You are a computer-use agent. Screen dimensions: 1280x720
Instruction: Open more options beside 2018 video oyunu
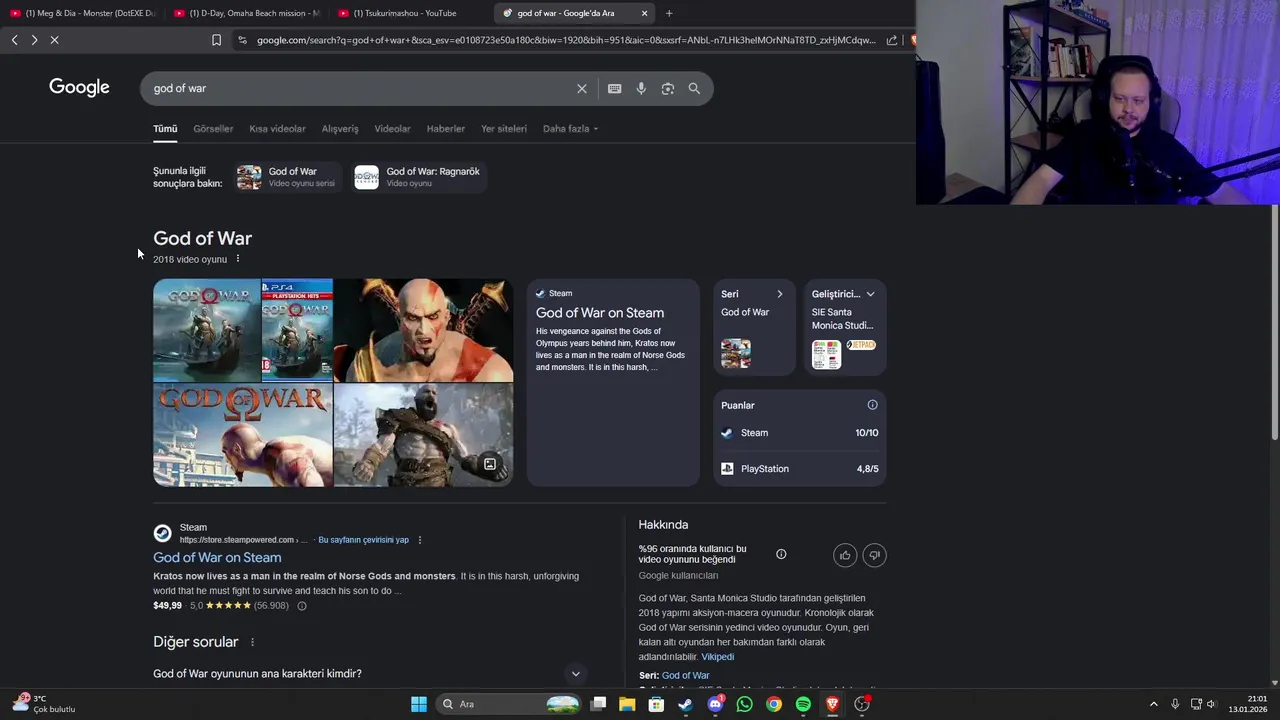238,259
